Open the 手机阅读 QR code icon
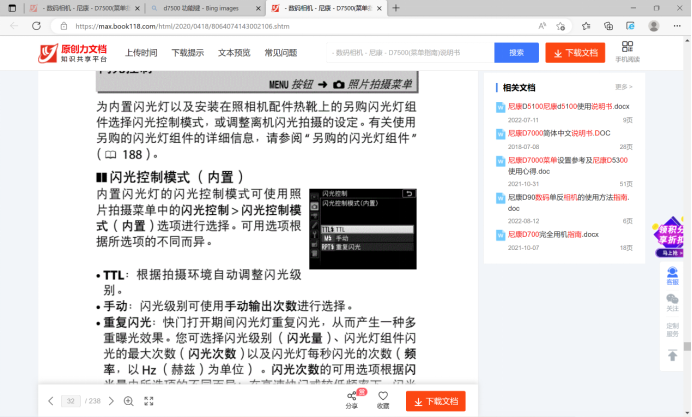 point(628,51)
